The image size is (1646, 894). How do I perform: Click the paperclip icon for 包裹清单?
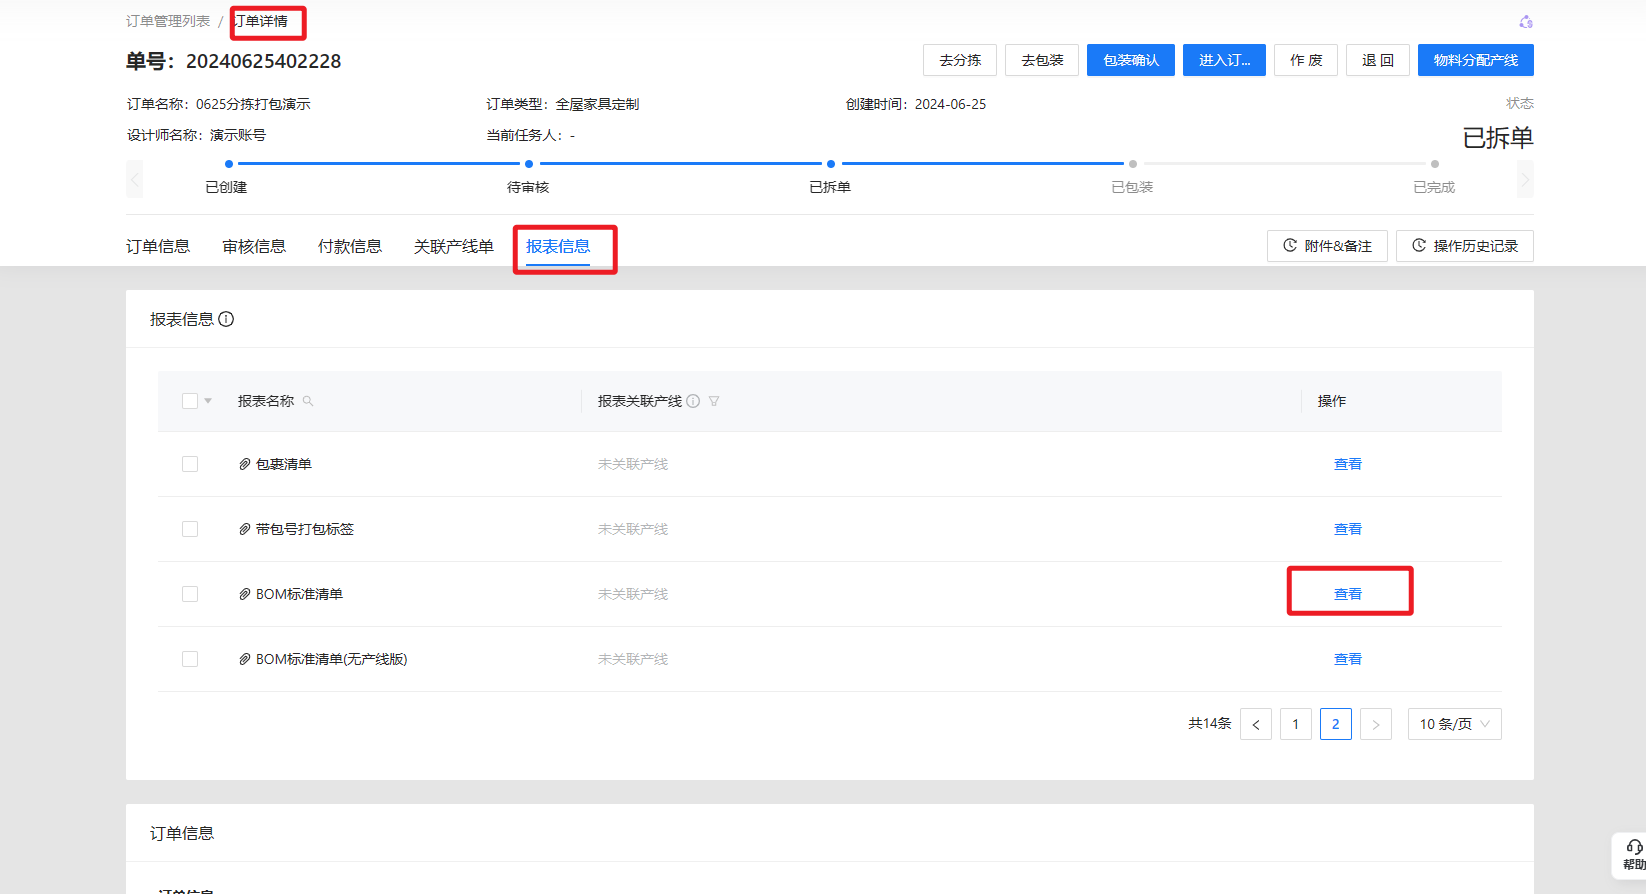pos(244,464)
